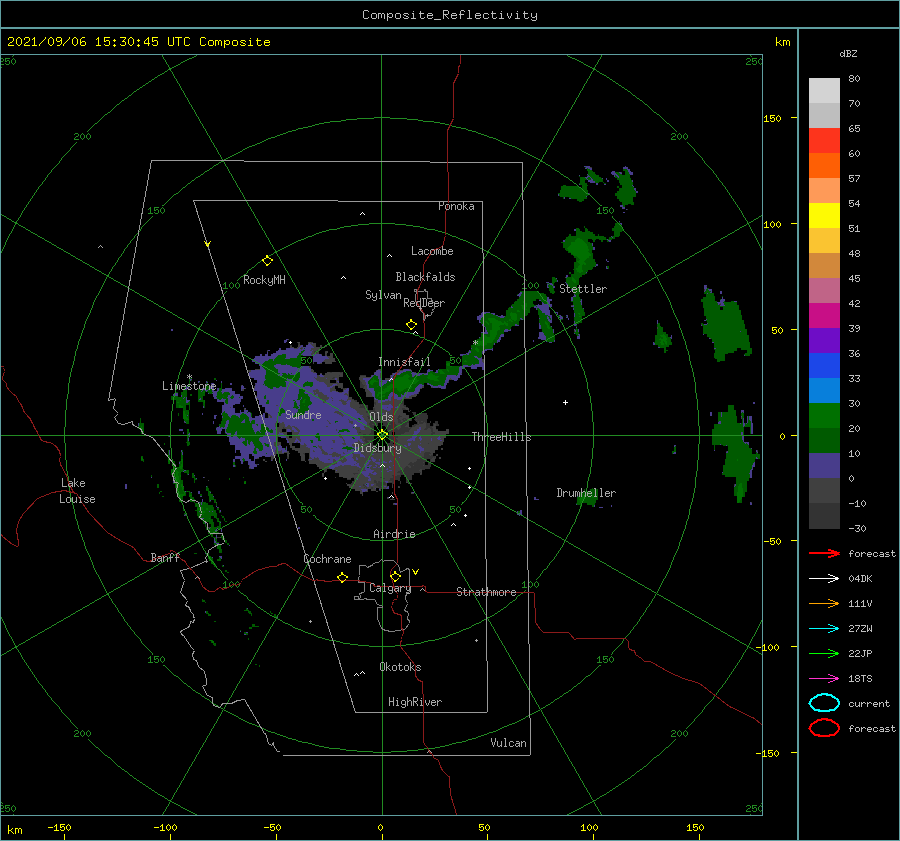Click the Okotoks label
Viewport: 900px width, 841px height.
click(x=400, y=667)
